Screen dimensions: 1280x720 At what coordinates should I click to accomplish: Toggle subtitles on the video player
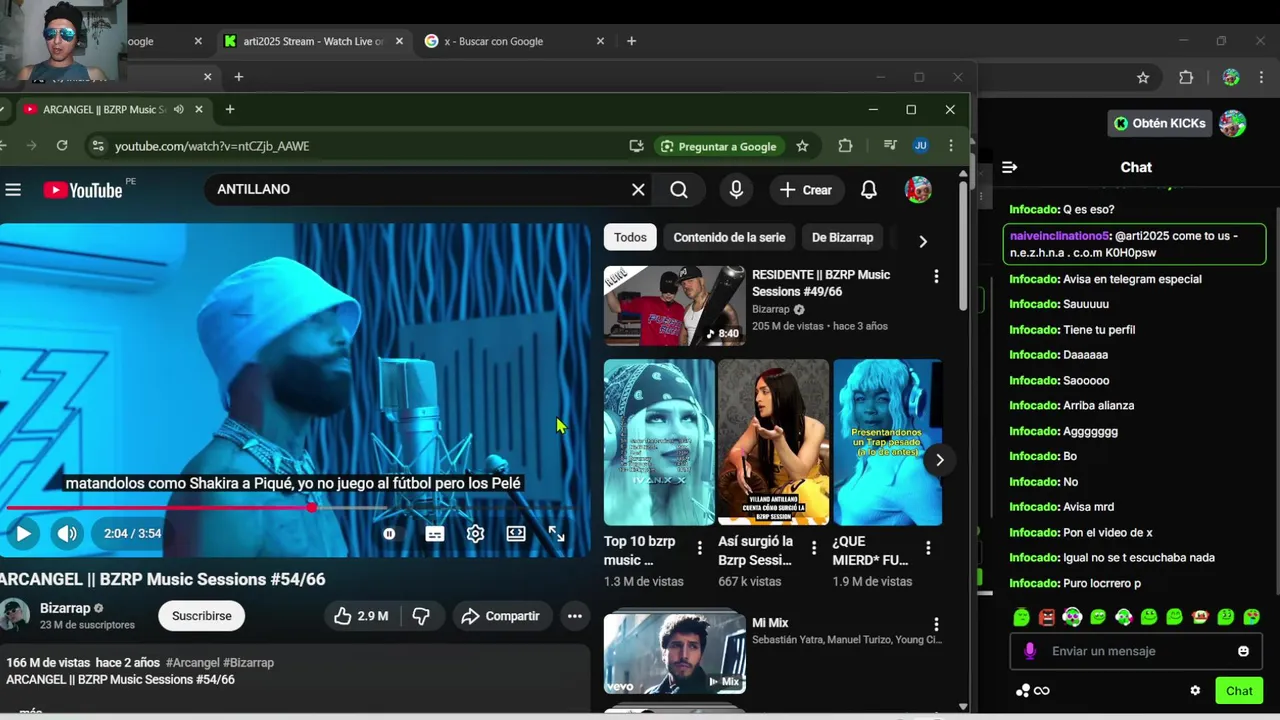(435, 534)
